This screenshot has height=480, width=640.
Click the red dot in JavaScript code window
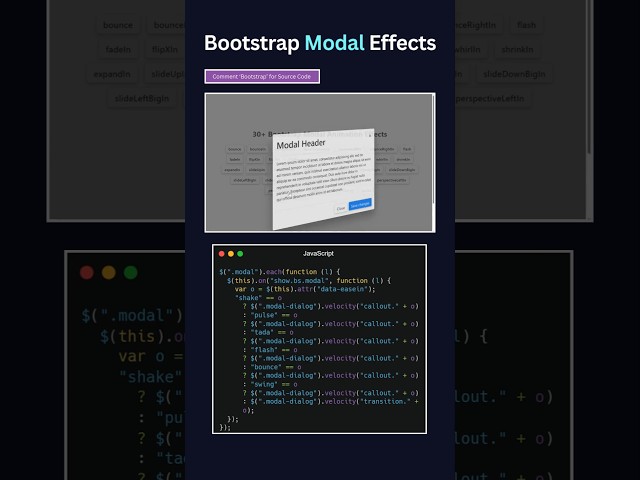[x=222, y=254]
